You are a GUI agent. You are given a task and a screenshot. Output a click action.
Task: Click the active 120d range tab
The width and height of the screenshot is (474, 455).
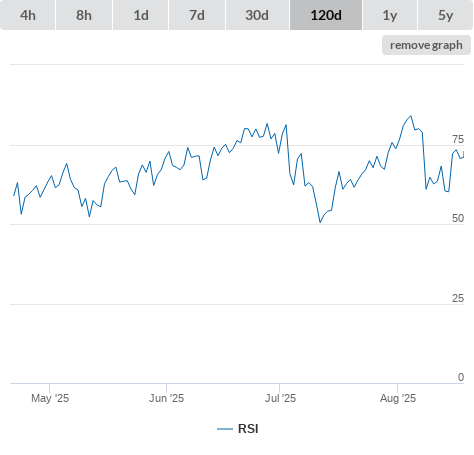coord(326,15)
